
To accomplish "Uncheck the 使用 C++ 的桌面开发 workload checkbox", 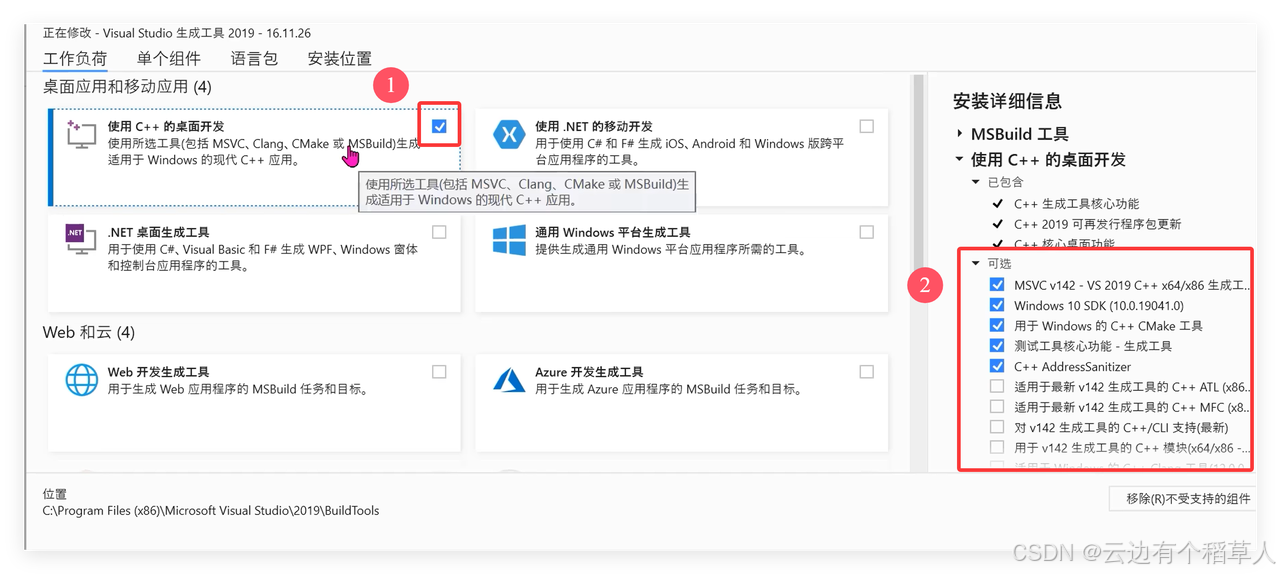I will [439, 126].
